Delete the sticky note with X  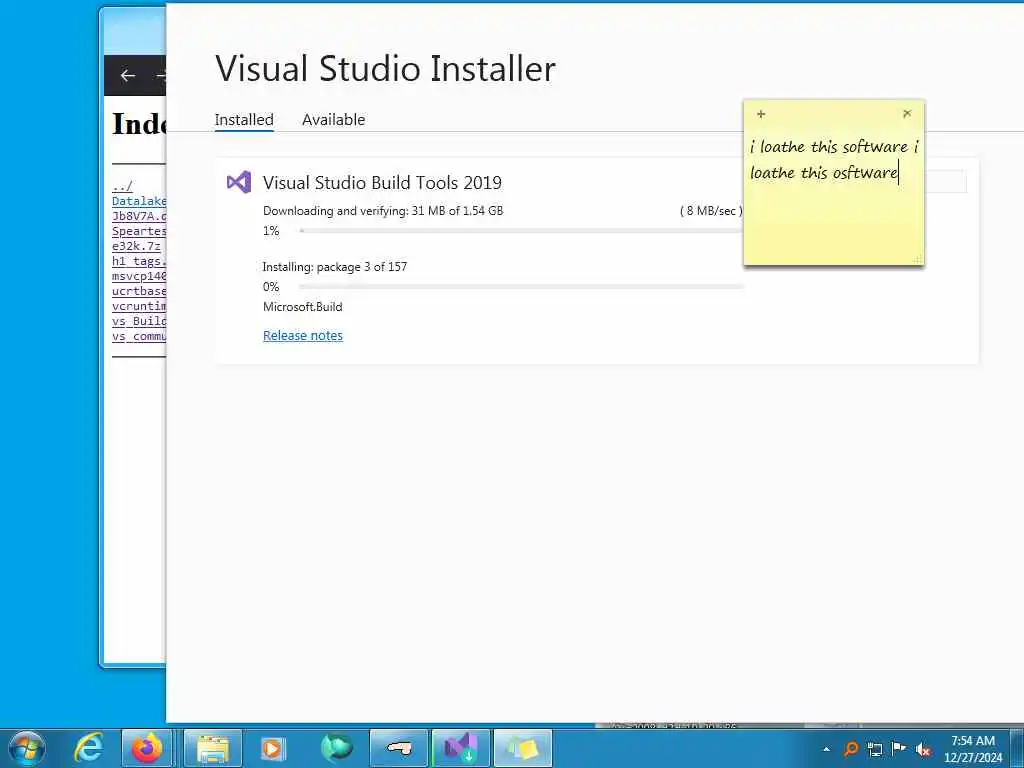click(x=906, y=114)
